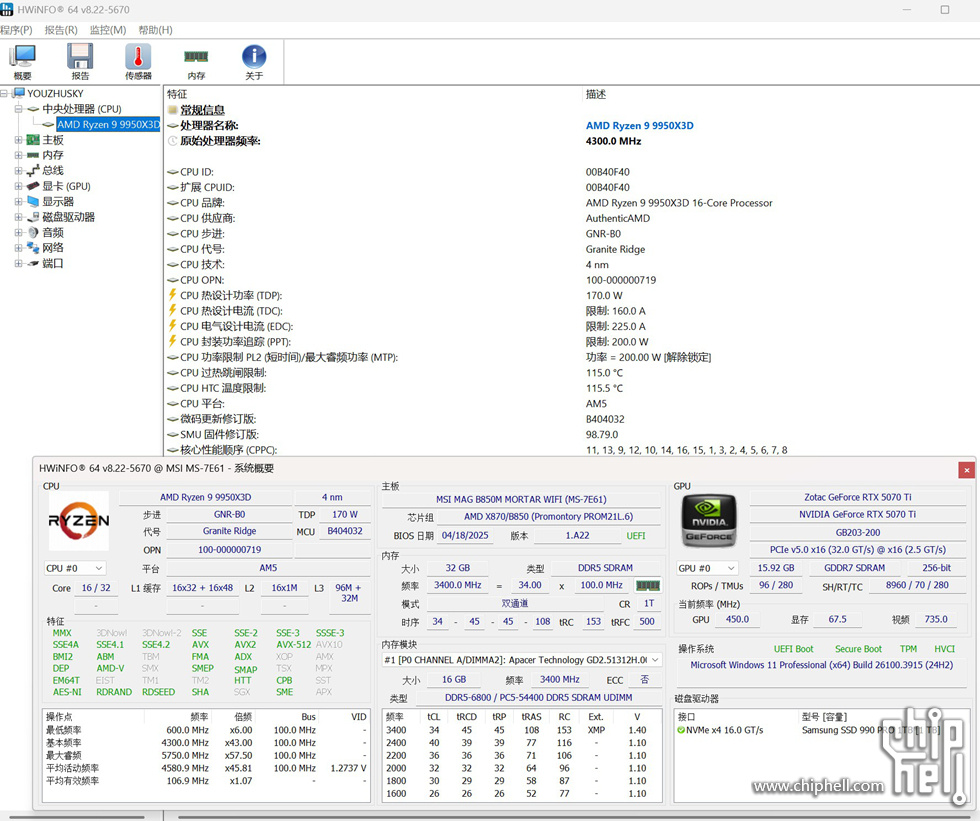Click the MSI MAG B850M MORTAR WIFI field

[521, 499]
